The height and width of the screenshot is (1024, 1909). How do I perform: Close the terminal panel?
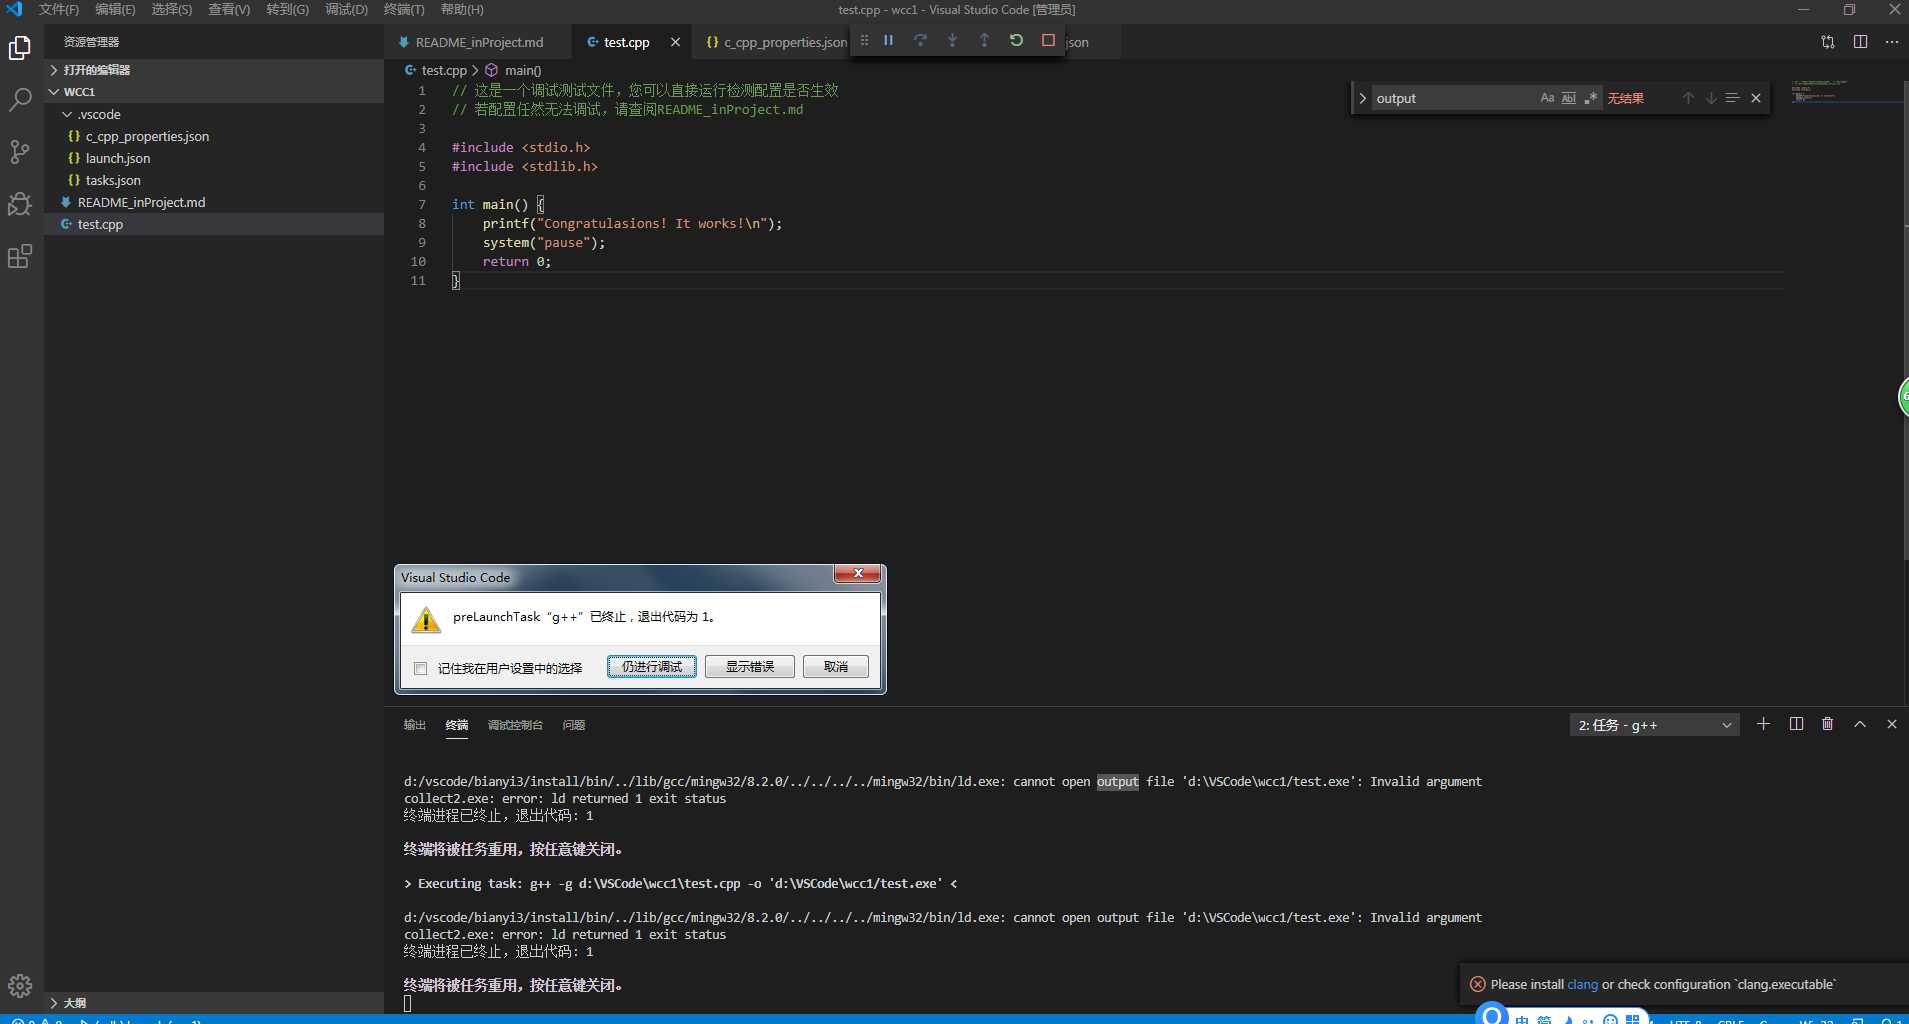[1892, 724]
